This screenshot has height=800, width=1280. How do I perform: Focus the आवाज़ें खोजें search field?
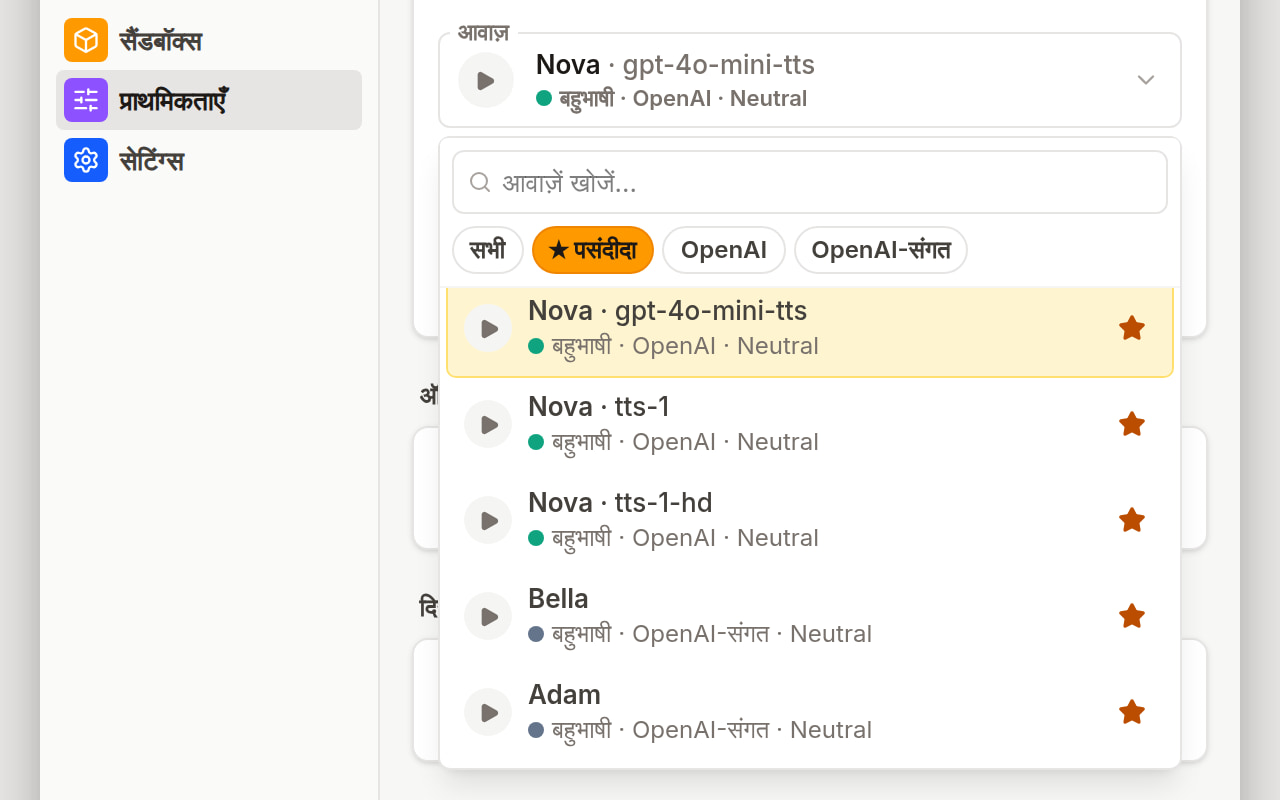810,182
